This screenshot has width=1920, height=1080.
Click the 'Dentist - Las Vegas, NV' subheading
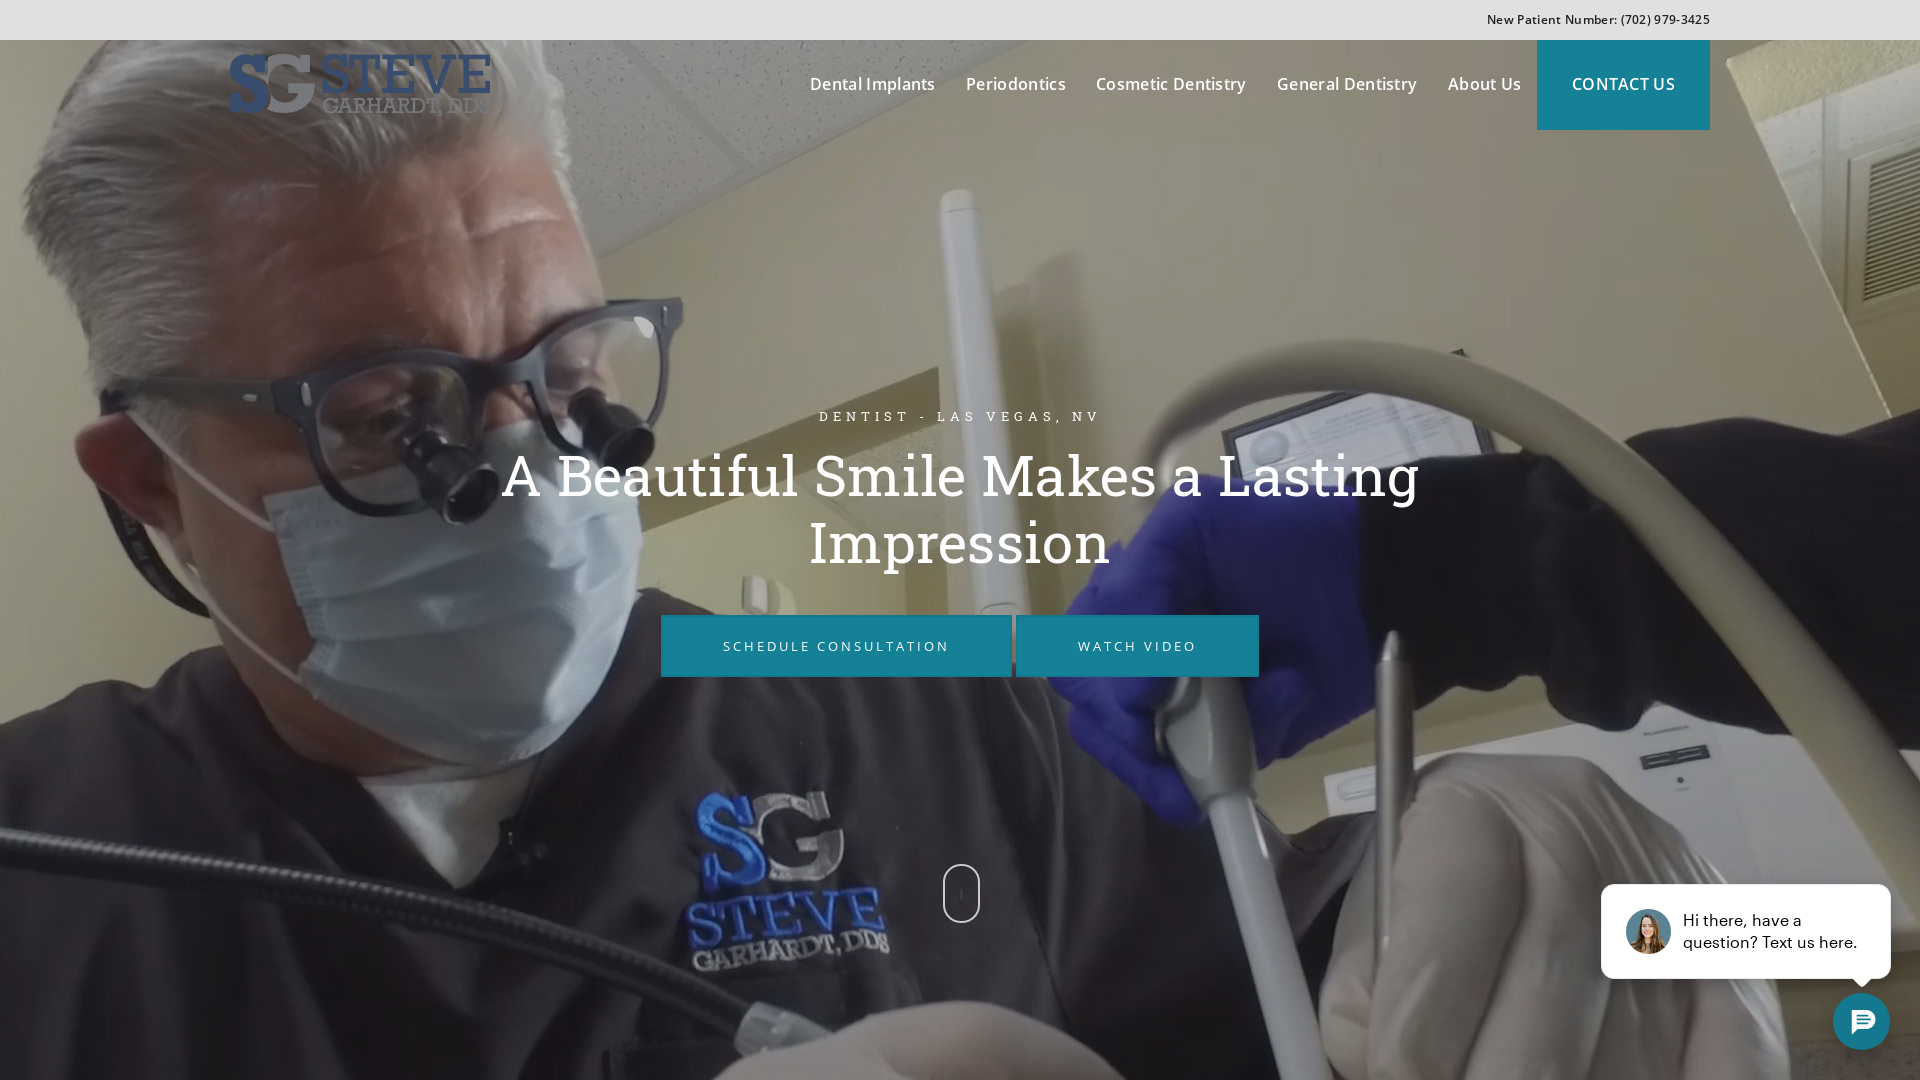960,416
